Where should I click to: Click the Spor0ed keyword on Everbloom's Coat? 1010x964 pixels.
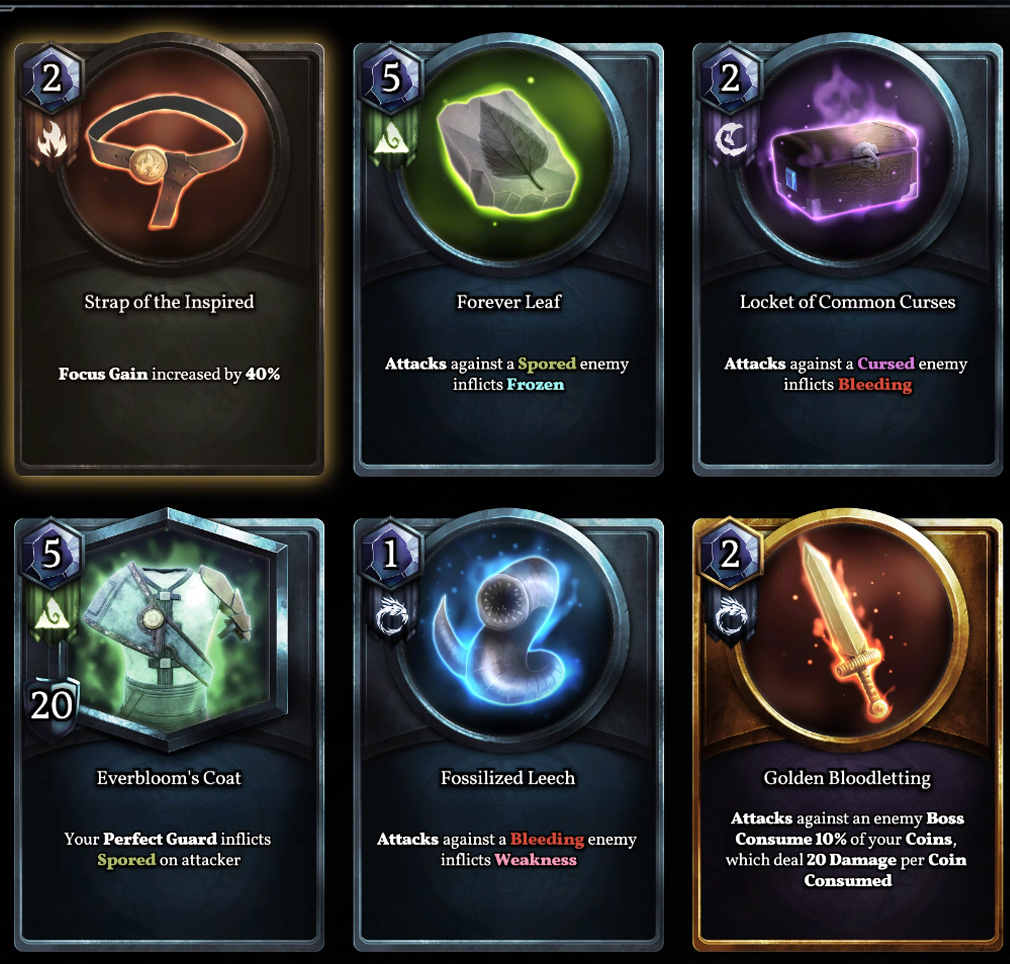[126, 860]
